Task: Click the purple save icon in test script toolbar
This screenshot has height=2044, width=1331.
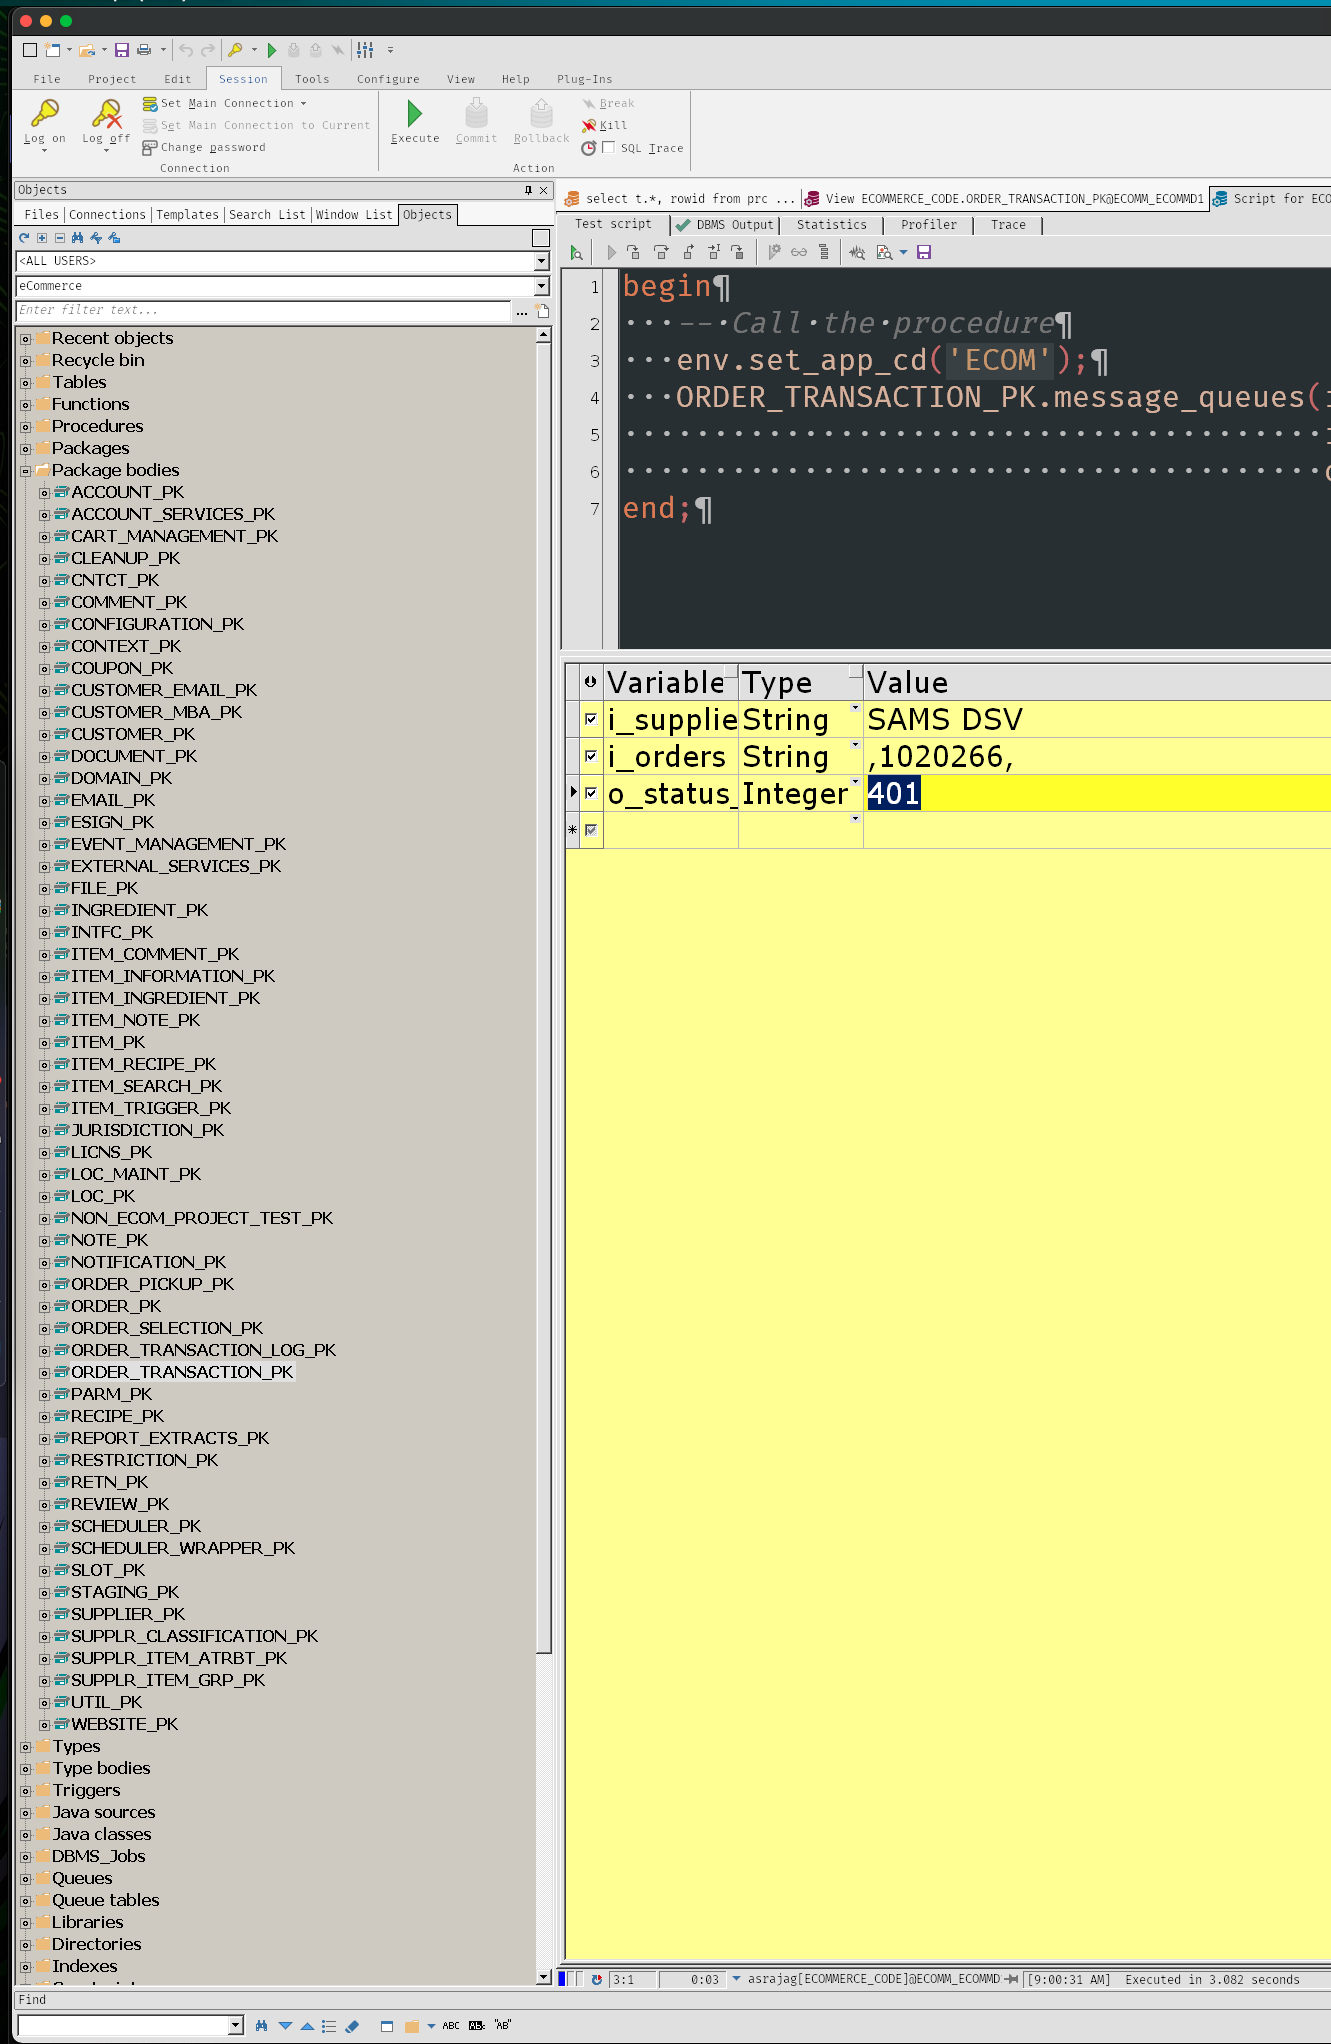Action: [924, 253]
